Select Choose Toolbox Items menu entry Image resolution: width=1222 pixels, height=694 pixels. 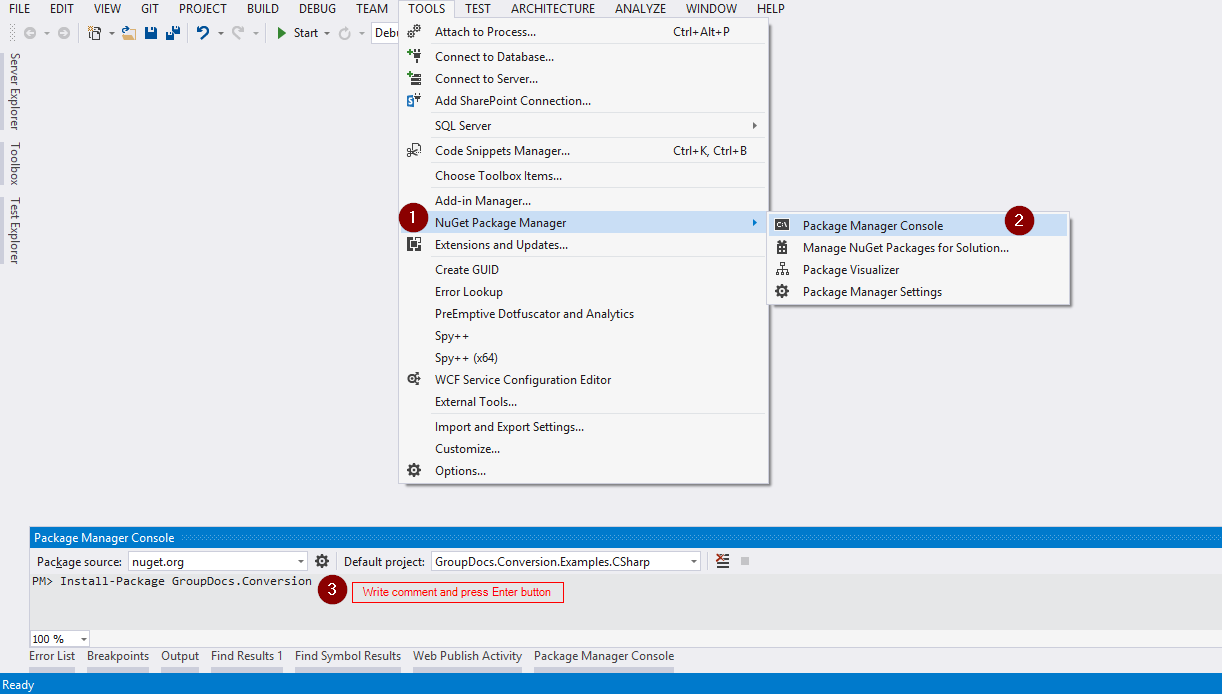click(584, 176)
